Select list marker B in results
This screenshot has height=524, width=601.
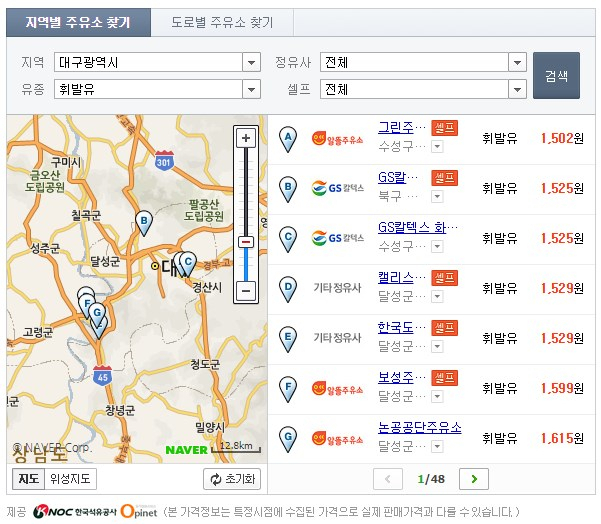click(288, 189)
